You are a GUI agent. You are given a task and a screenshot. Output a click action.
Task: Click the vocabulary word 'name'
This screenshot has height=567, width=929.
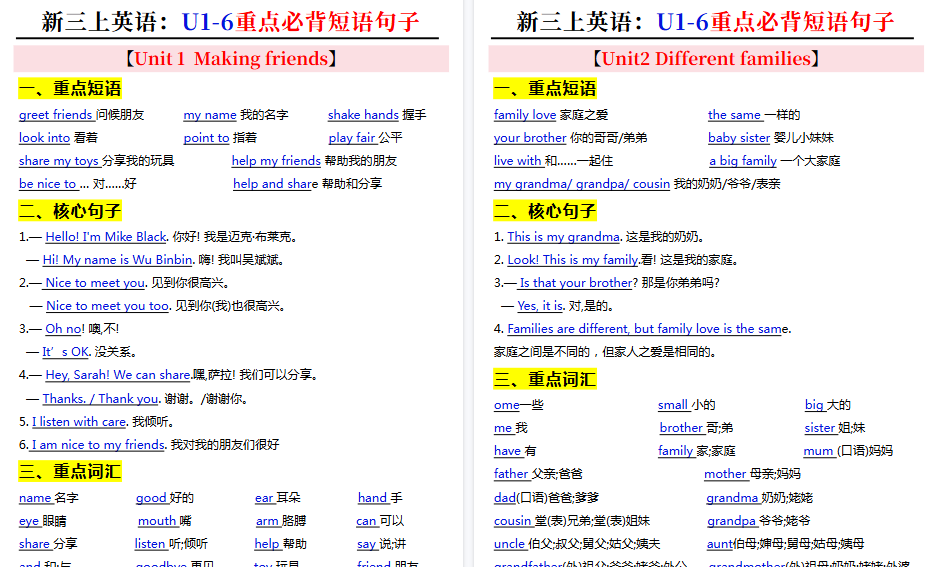(35, 498)
